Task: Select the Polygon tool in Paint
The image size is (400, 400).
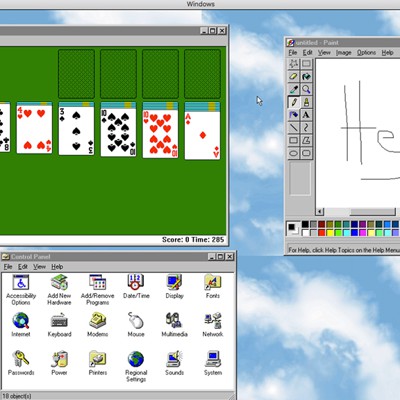Action: [x=306, y=140]
